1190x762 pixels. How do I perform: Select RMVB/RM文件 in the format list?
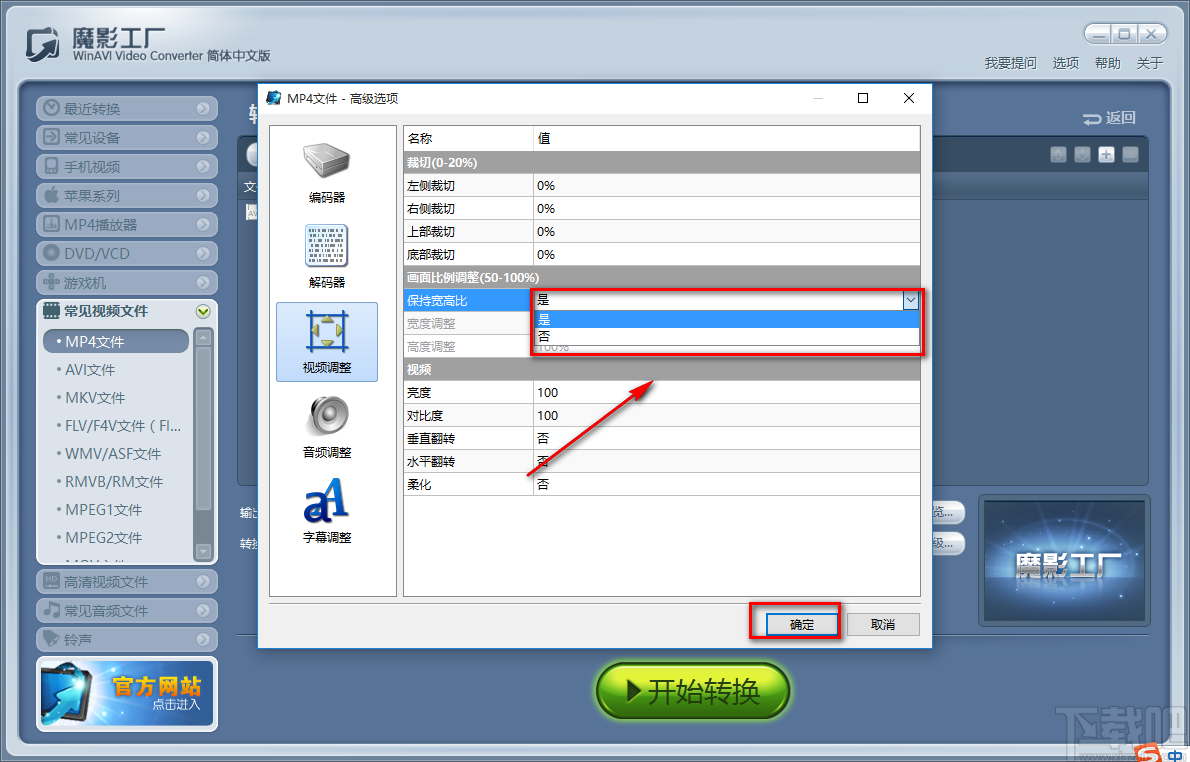click(114, 482)
